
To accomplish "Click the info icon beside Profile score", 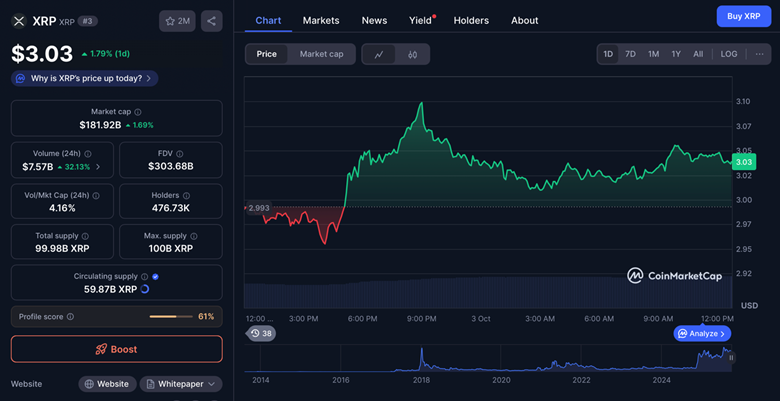I will coord(70,316).
